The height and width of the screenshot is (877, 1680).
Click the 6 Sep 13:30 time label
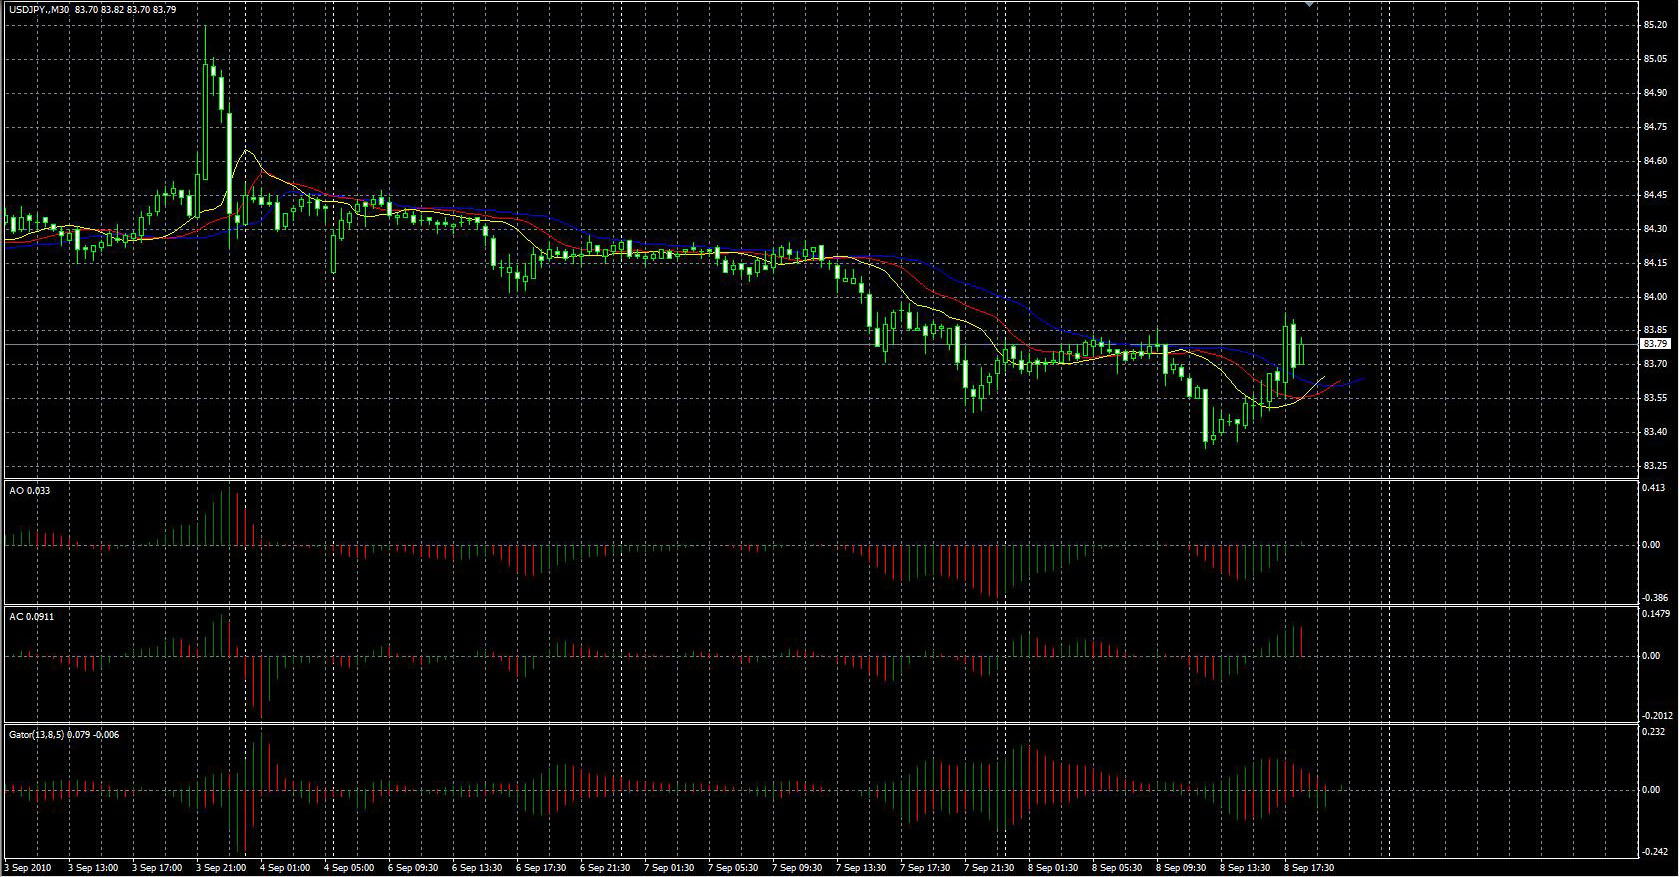tap(476, 868)
